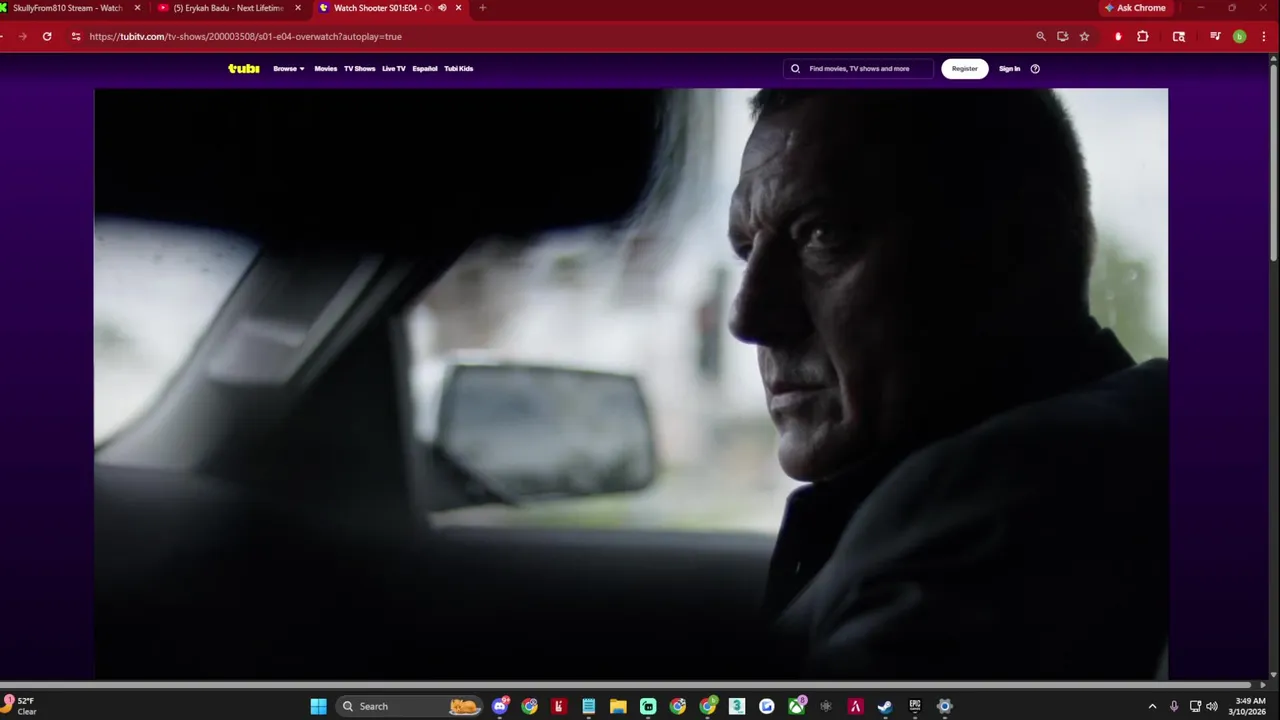Go to Live TV
The image size is (1280, 720).
pos(394,69)
